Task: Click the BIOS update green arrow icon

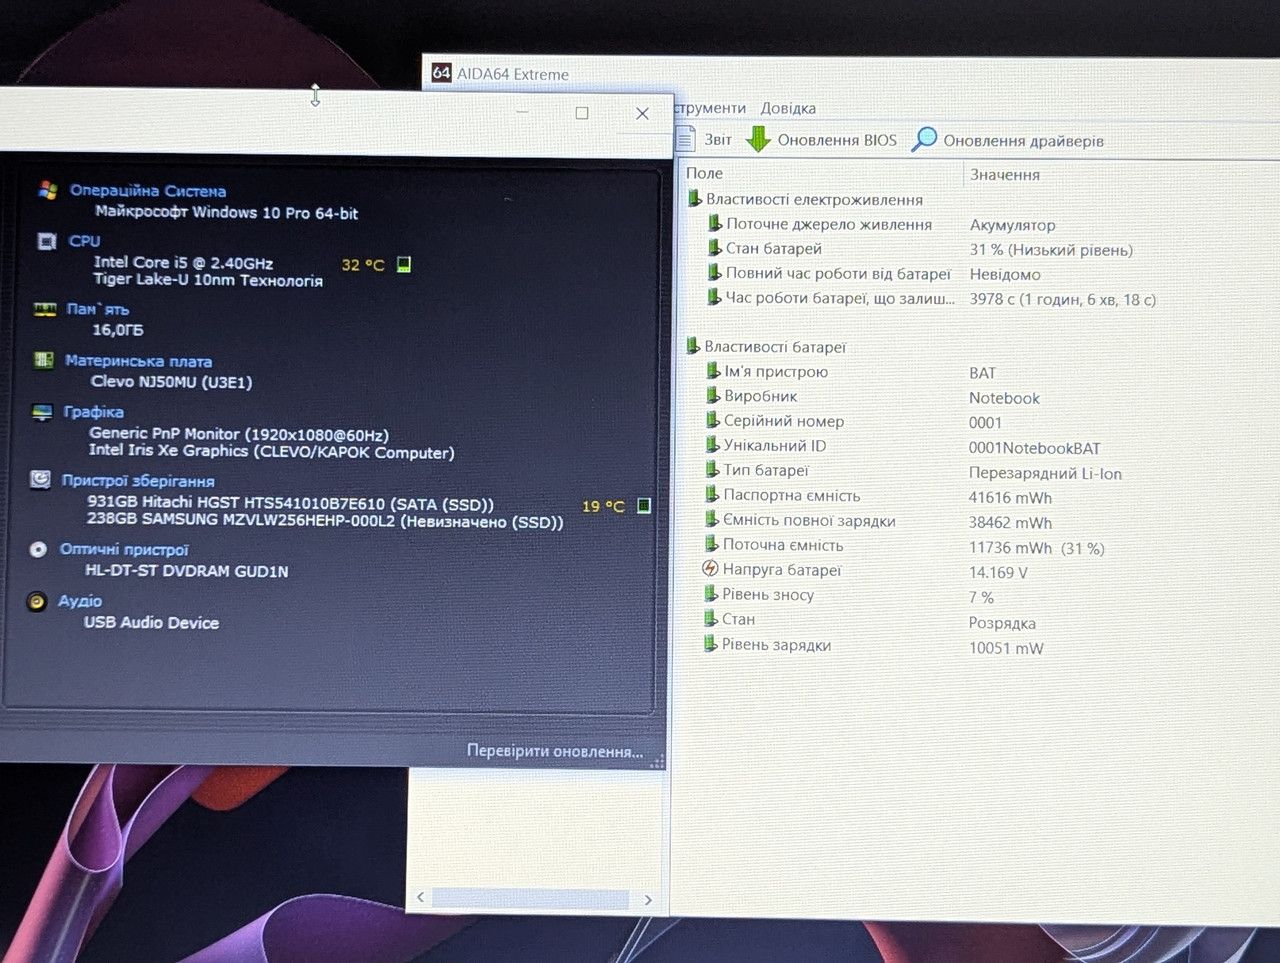Action: coord(759,139)
